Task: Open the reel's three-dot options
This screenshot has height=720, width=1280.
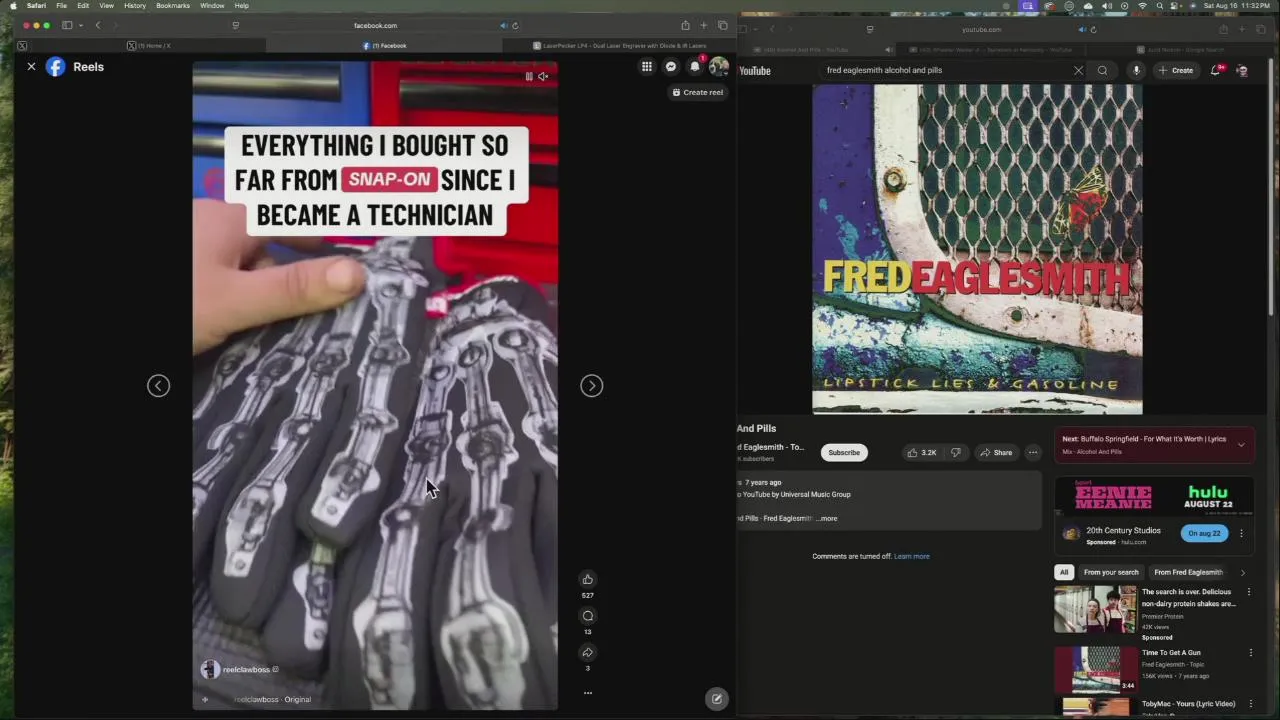Action: tap(588, 692)
